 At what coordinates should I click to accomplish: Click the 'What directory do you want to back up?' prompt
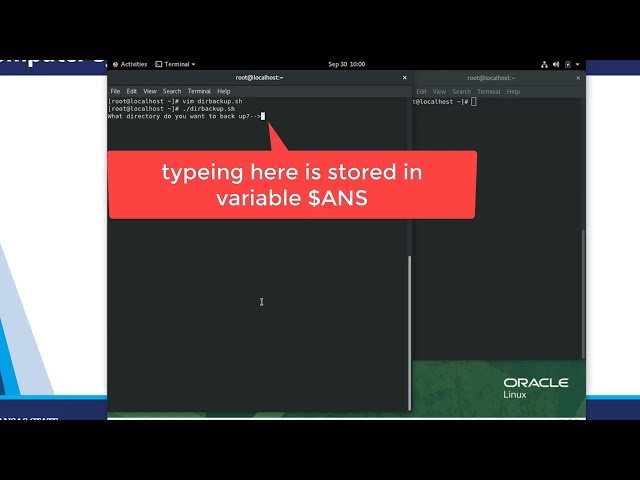pos(184,116)
